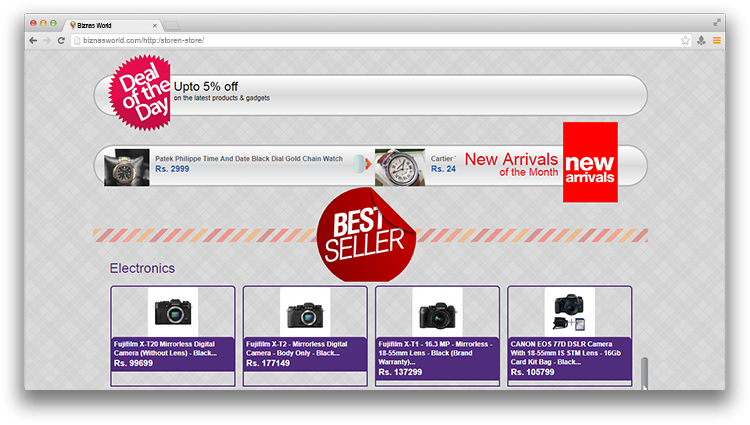
Task: Open a new tab with the blank tab button
Action: 171,23
